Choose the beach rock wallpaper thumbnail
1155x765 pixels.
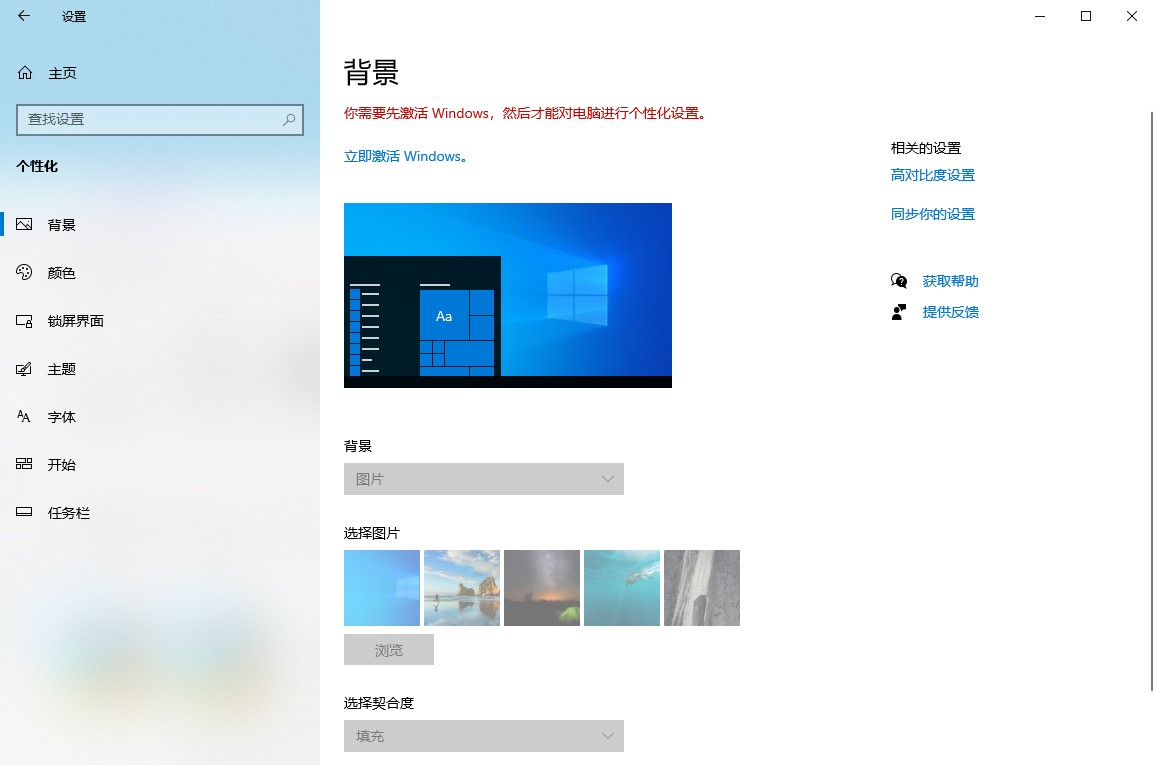tap(462, 588)
